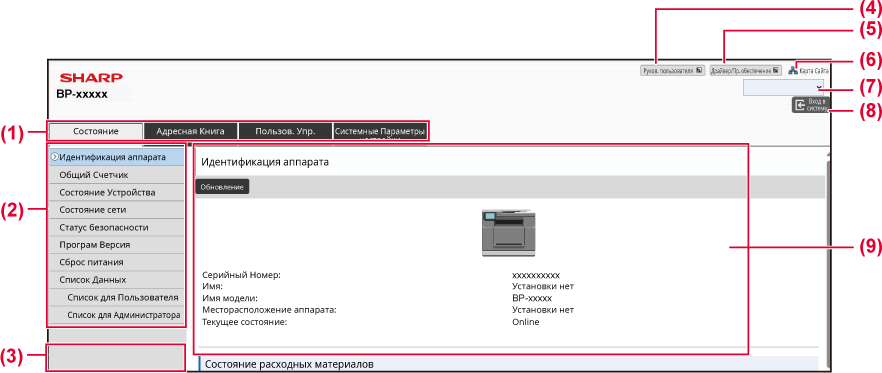Select Идентификация аппарата in sidebar
The image size is (882, 373).
click(x=116, y=157)
